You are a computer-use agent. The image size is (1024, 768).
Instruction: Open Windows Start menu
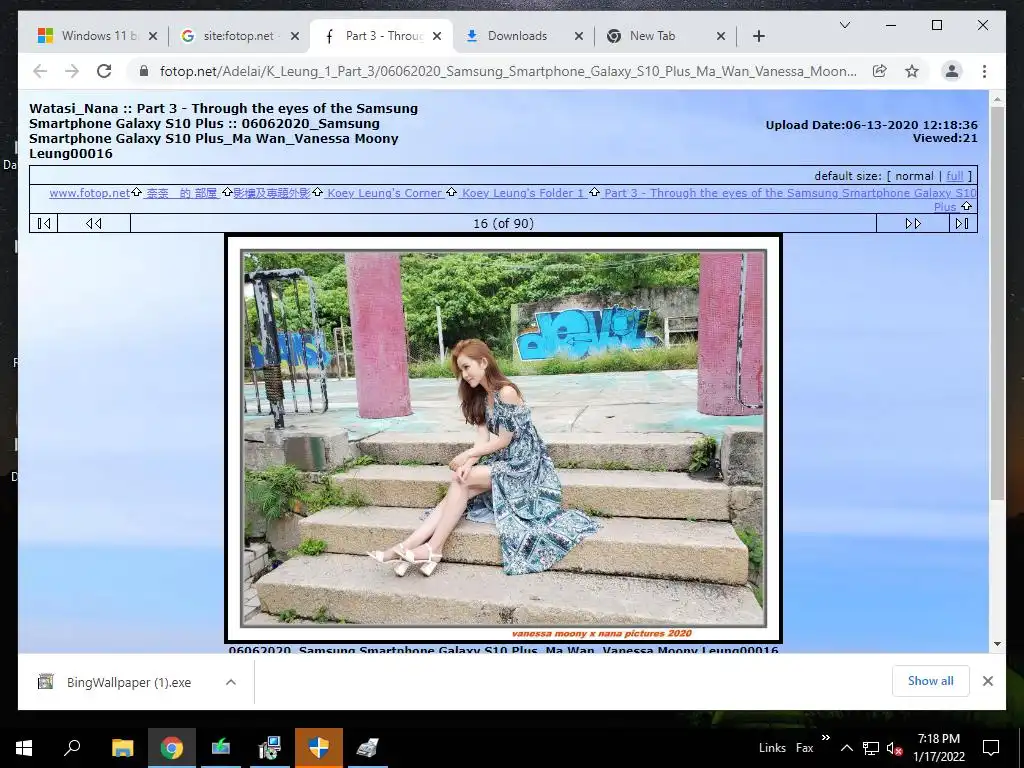click(24, 748)
